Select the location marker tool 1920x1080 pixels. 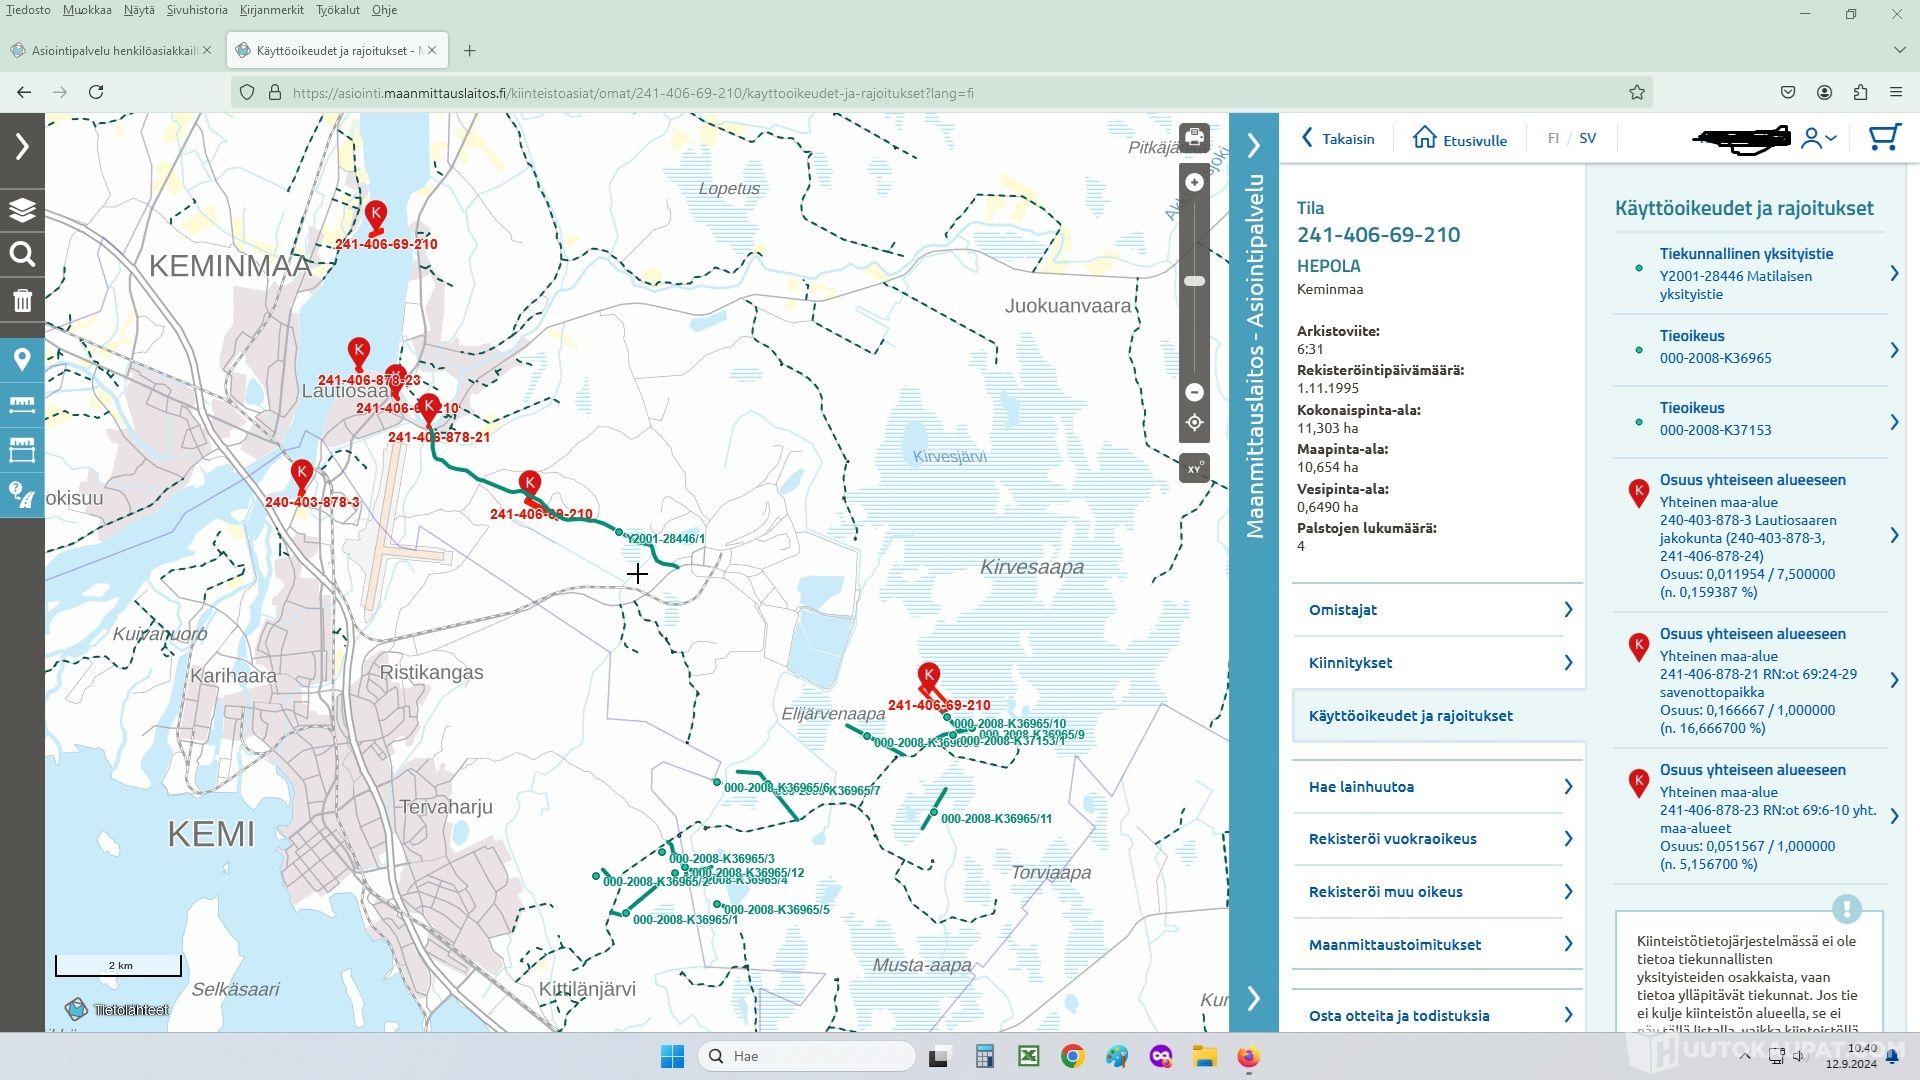22,360
